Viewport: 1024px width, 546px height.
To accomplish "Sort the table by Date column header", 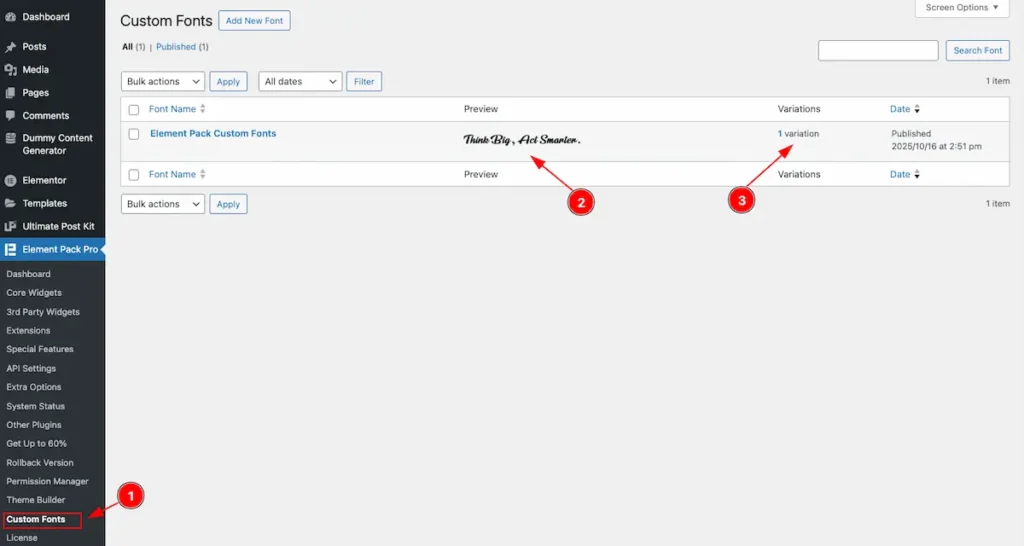I will pyautogui.click(x=901, y=109).
